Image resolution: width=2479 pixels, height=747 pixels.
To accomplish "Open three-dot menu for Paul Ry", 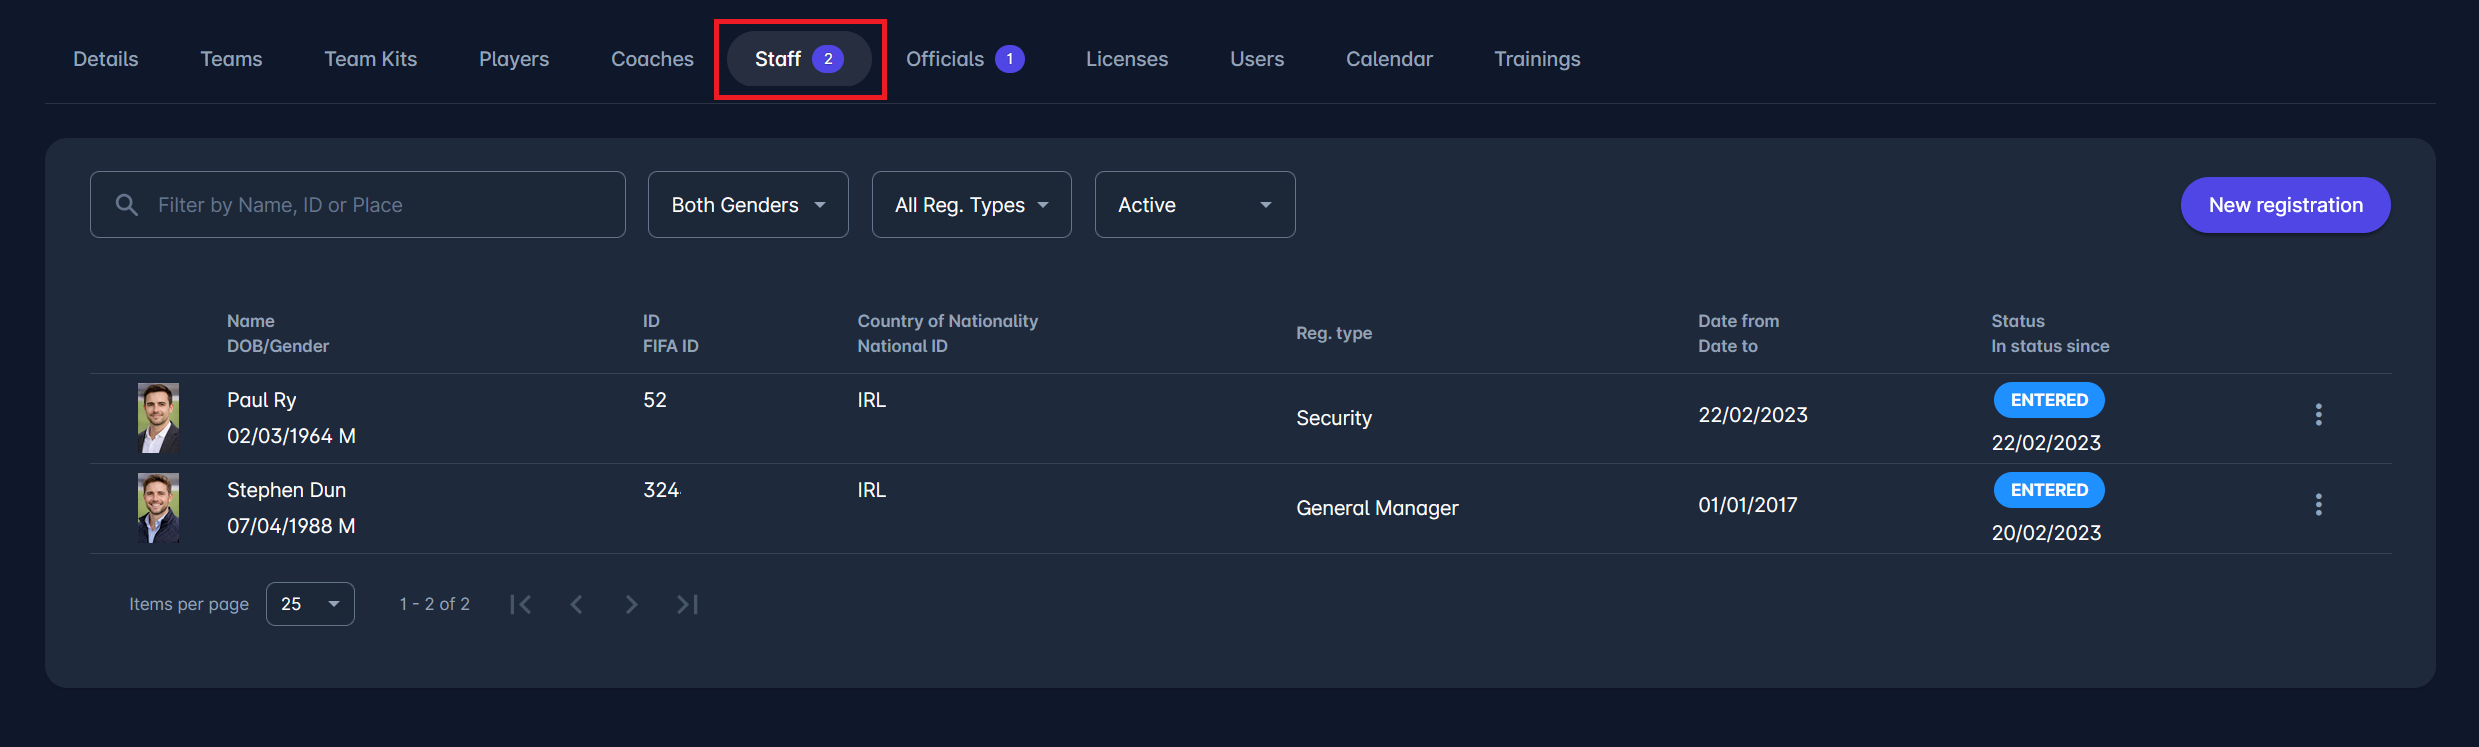I will click(2318, 415).
